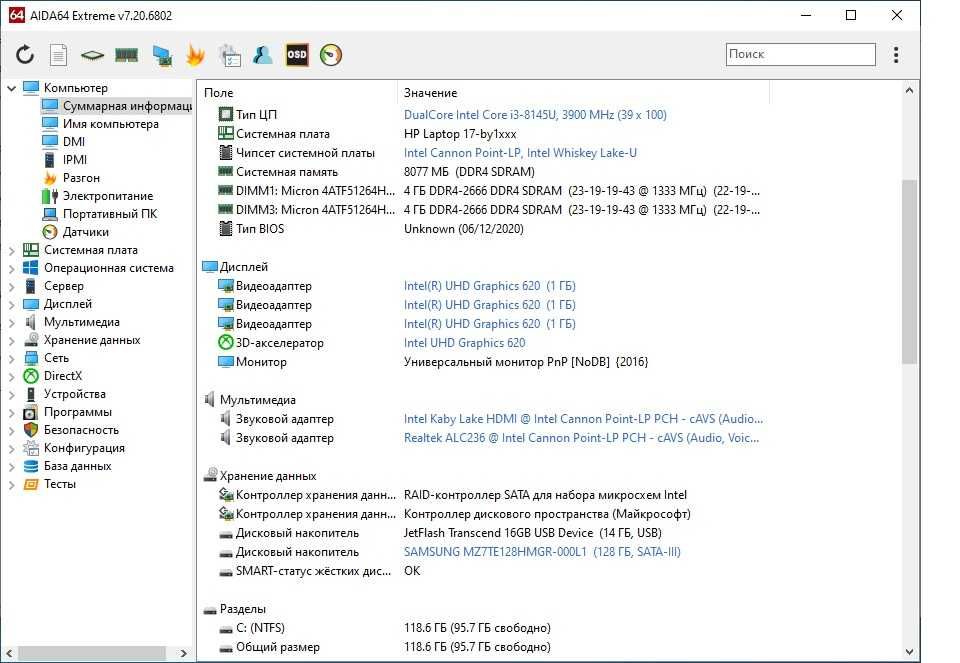Screen dimensions: 960x663
Task: Select Тесты in the tree
Action: [59, 484]
